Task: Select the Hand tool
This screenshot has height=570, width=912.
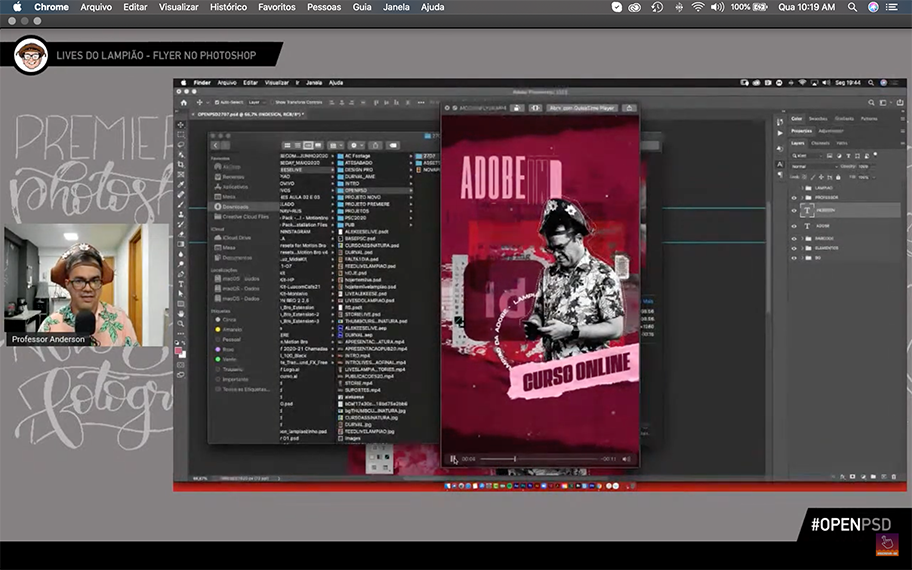Action: pyautogui.click(x=181, y=314)
